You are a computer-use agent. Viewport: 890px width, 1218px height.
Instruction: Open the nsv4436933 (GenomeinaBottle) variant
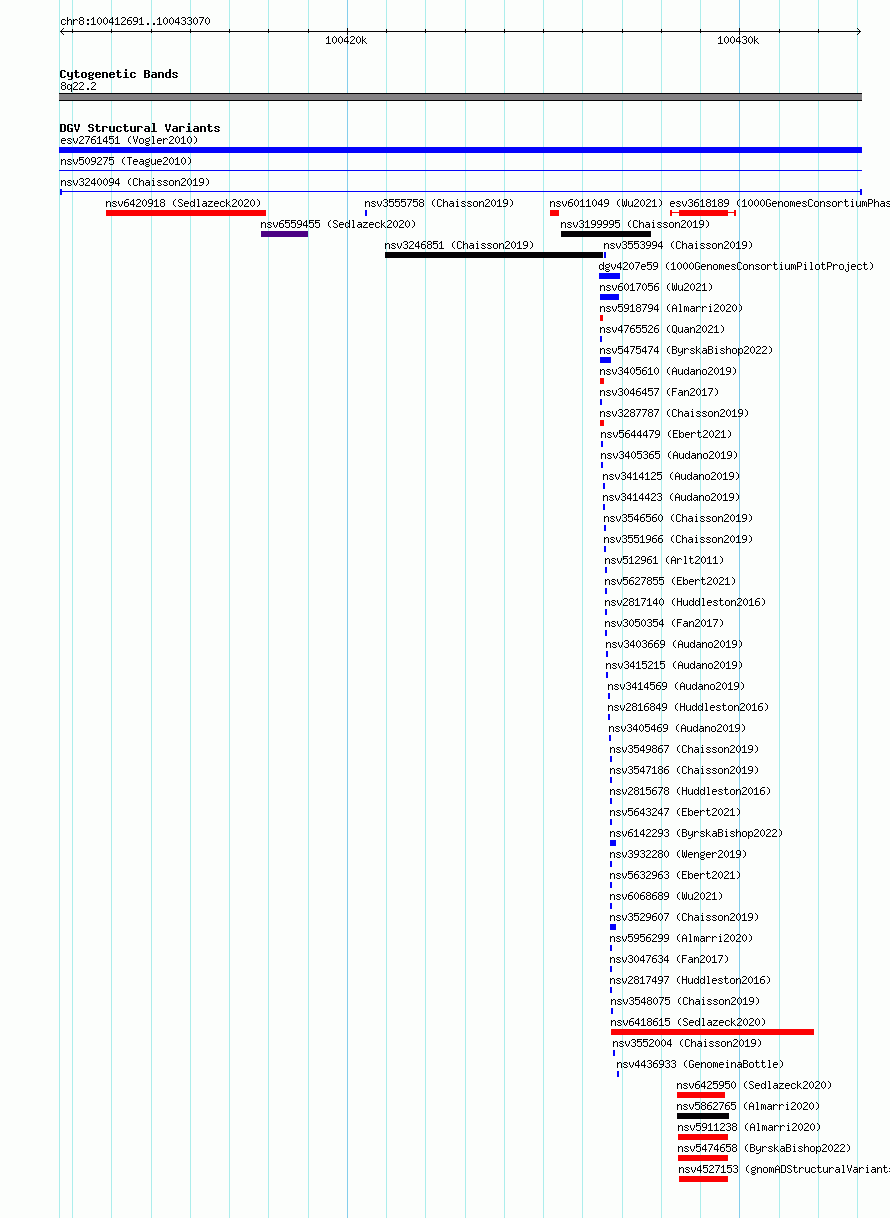click(700, 1064)
